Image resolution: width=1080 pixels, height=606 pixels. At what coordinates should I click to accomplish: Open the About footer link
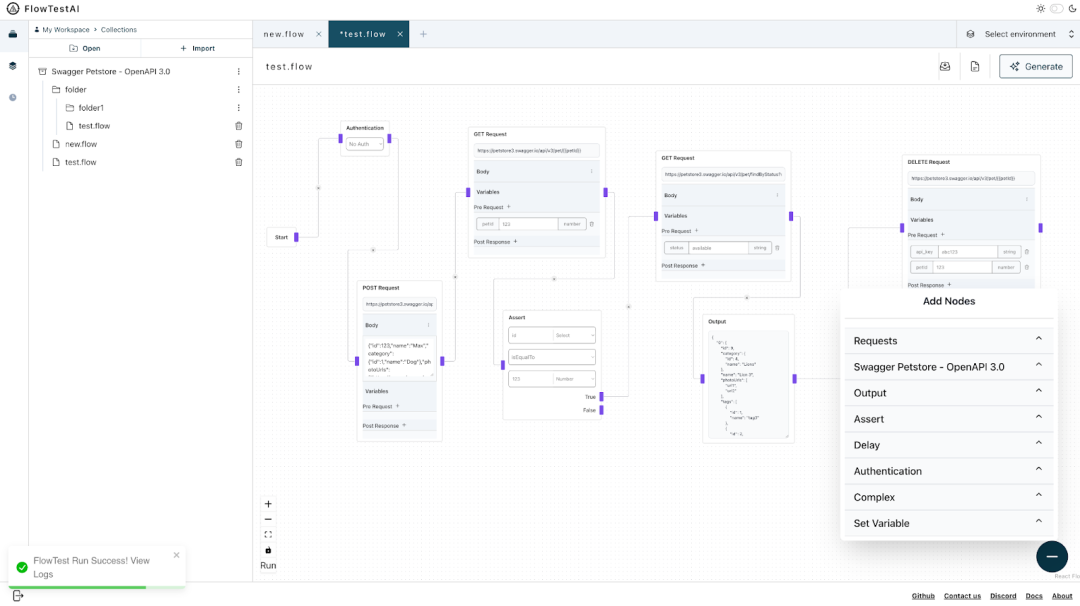[1062, 596]
